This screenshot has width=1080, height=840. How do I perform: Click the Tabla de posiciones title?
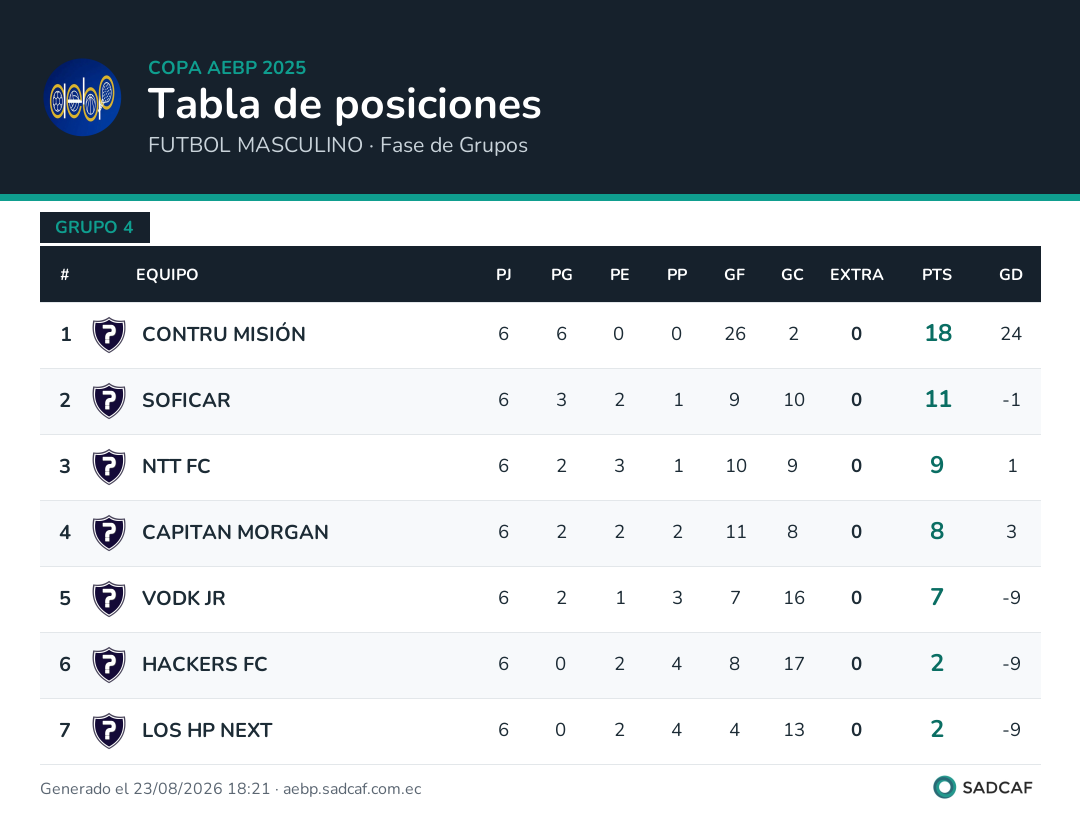click(x=344, y=104)
